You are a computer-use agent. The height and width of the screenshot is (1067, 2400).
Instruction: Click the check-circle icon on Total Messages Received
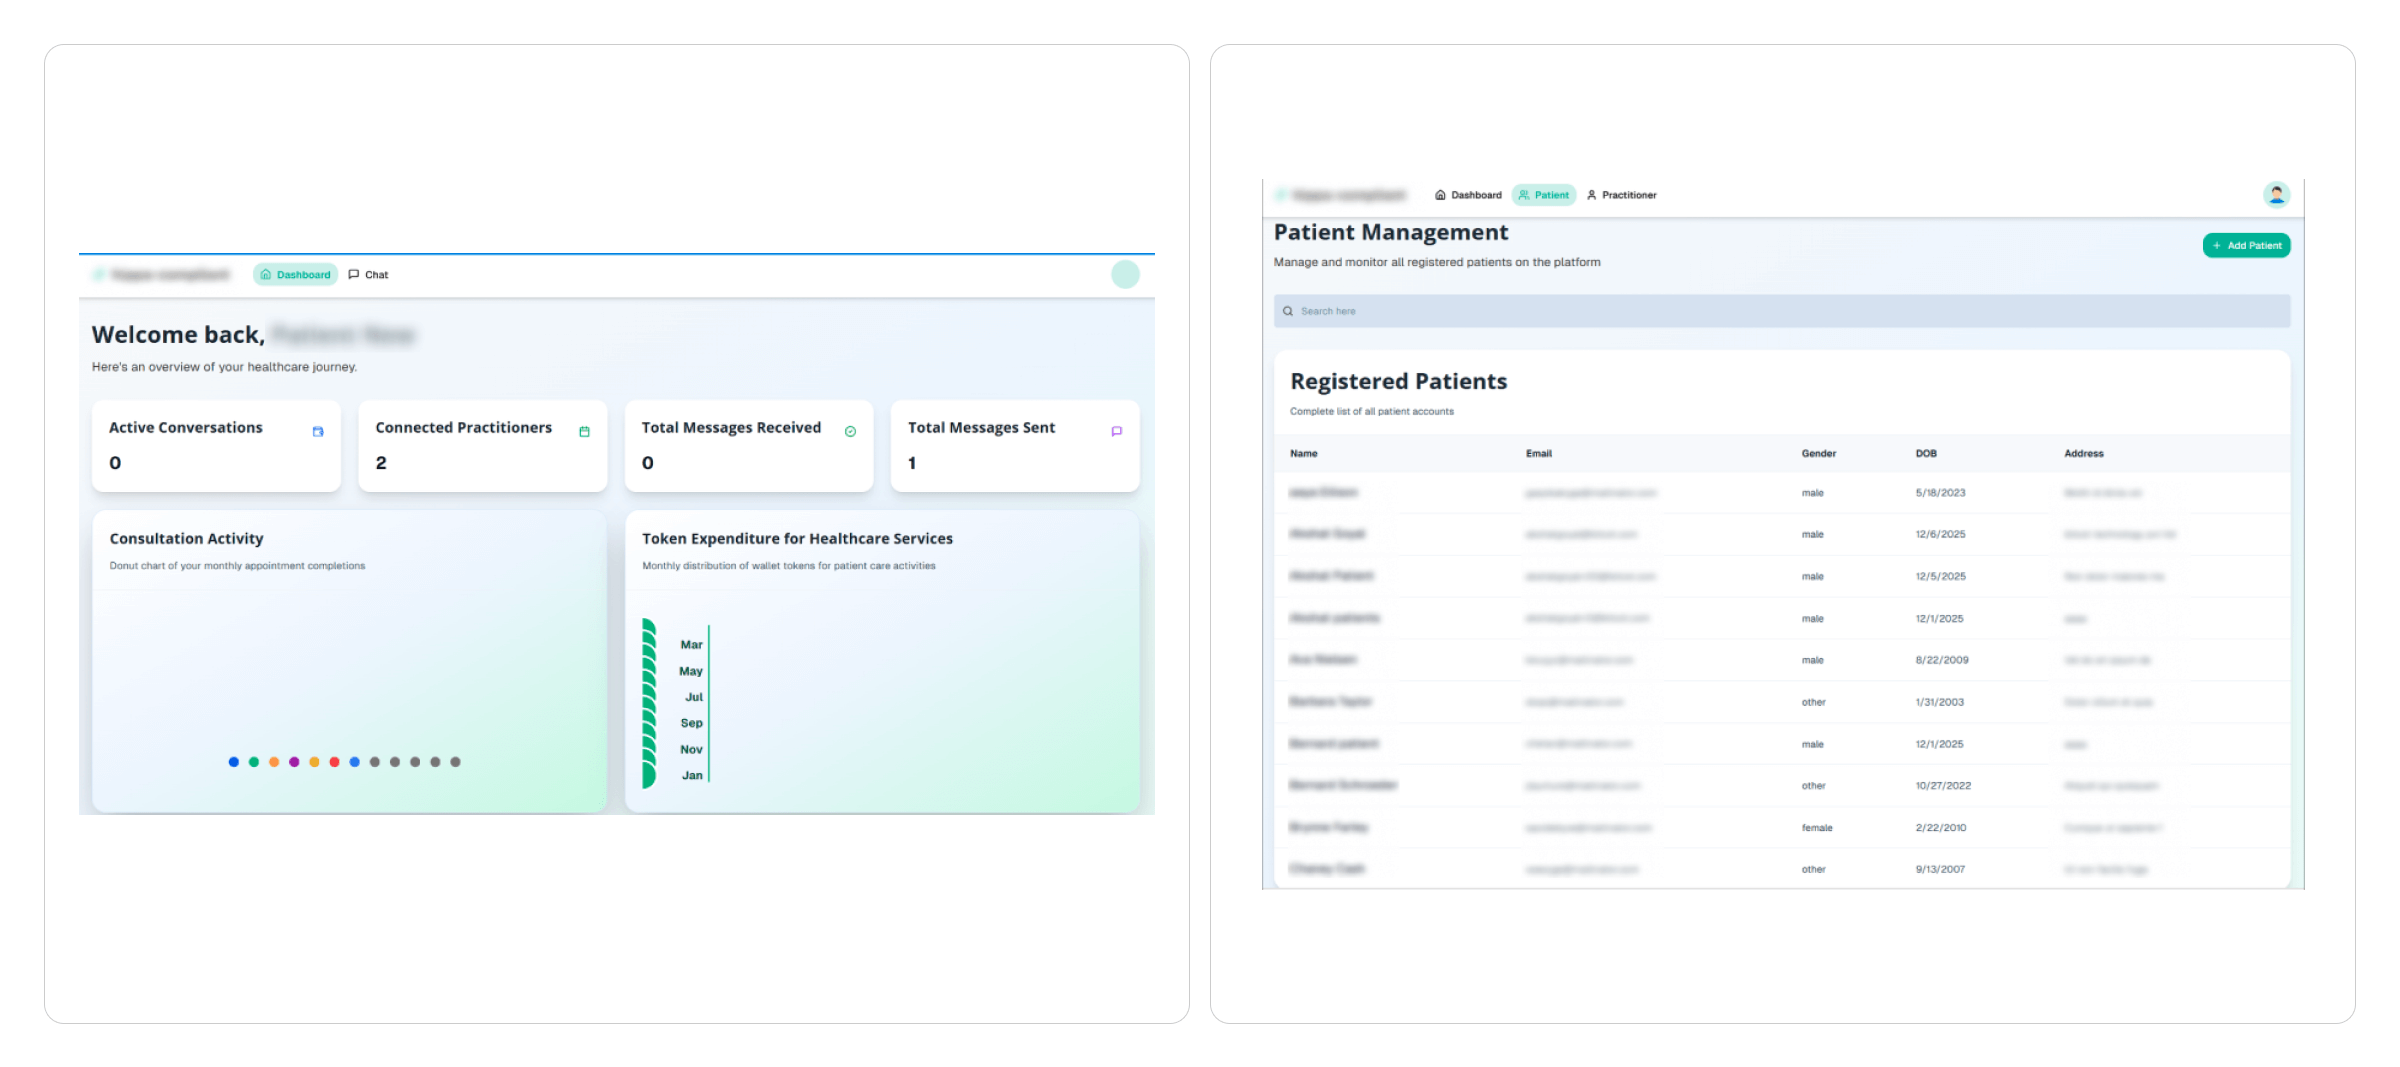point(850,432)
